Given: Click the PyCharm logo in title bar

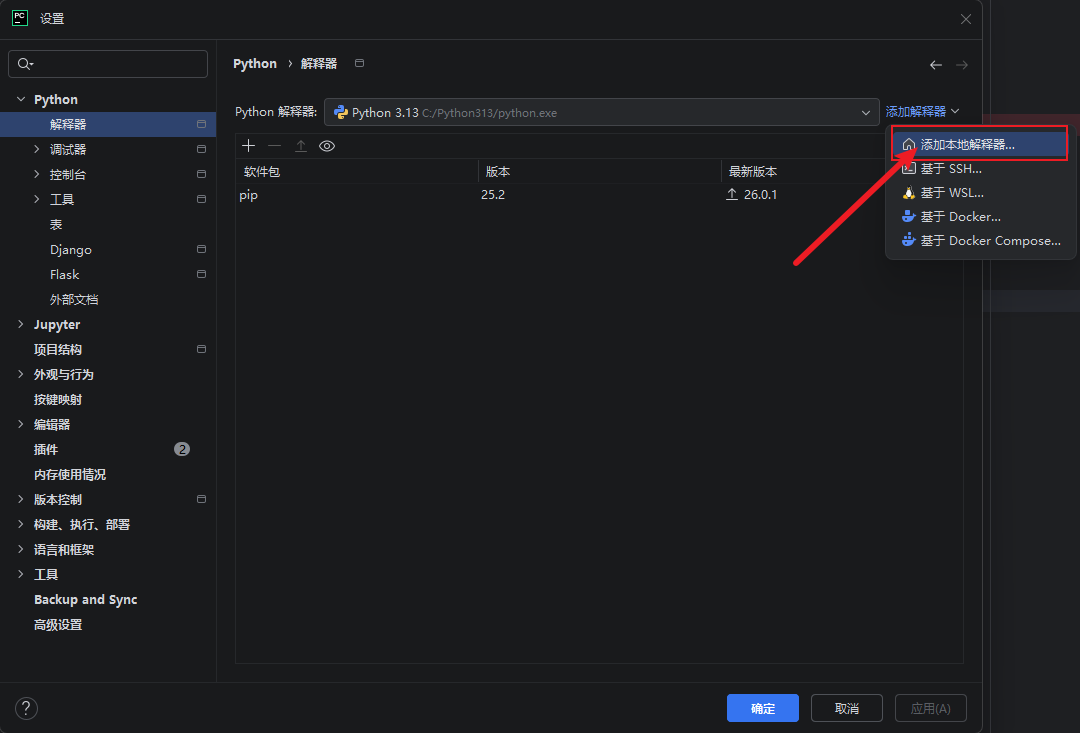Looking at the screenshot, I should tap(20, 18).
